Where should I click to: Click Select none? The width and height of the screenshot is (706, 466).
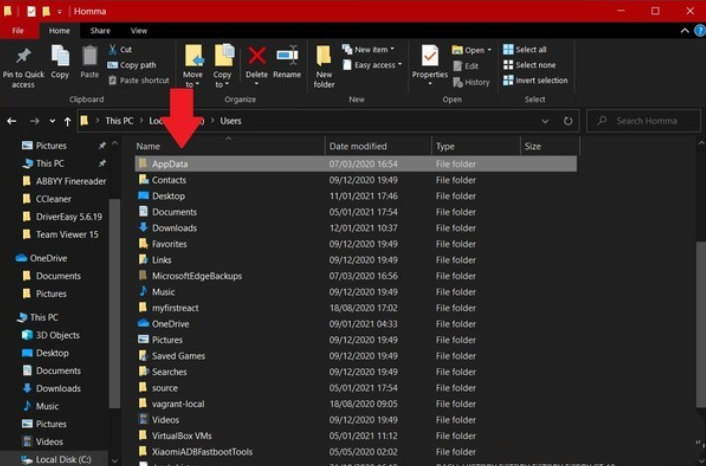530,65
